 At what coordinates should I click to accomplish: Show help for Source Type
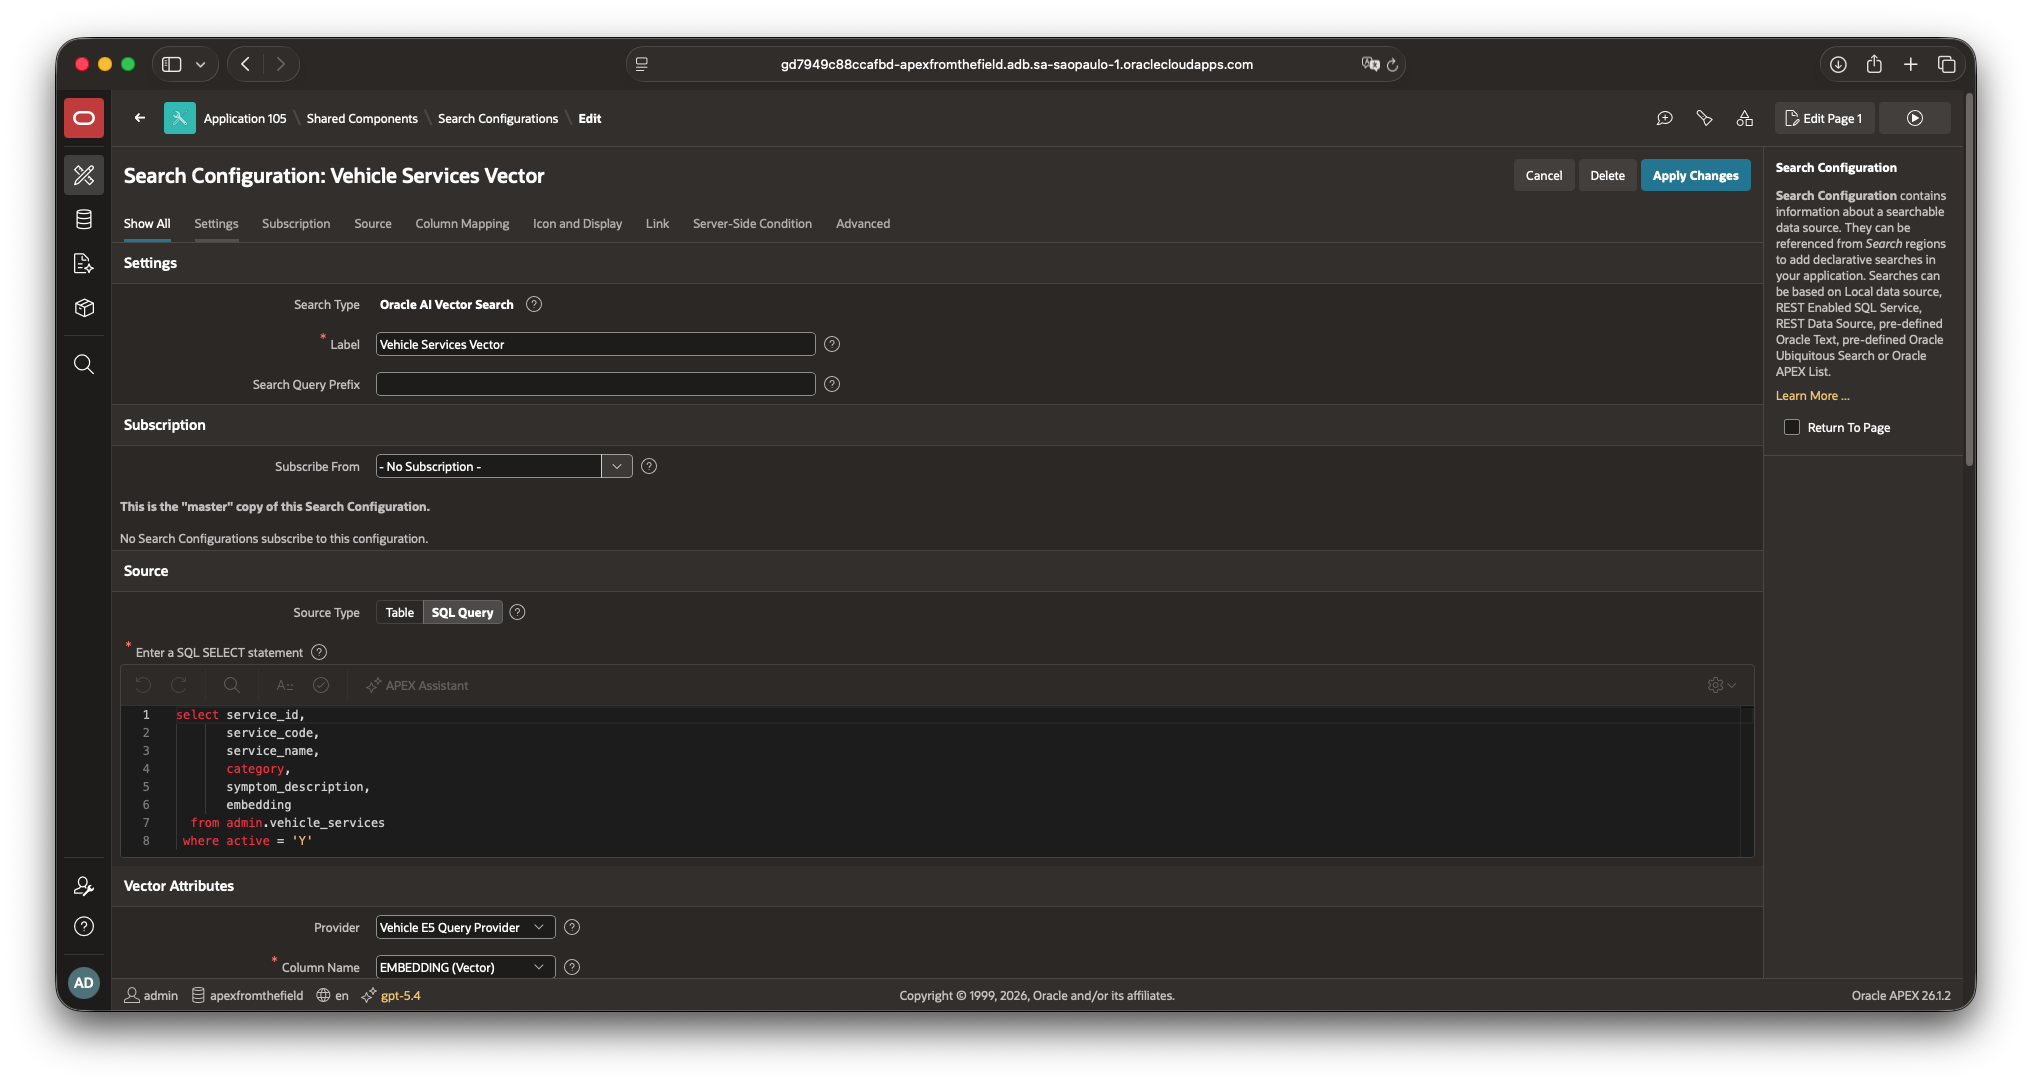click(517, 612)
